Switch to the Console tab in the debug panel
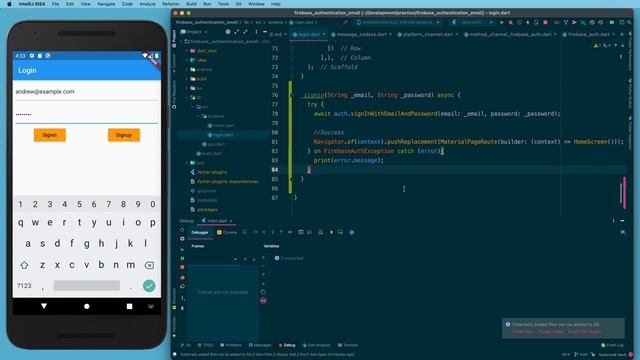This screenshot has height=360, width=640. 227,232
